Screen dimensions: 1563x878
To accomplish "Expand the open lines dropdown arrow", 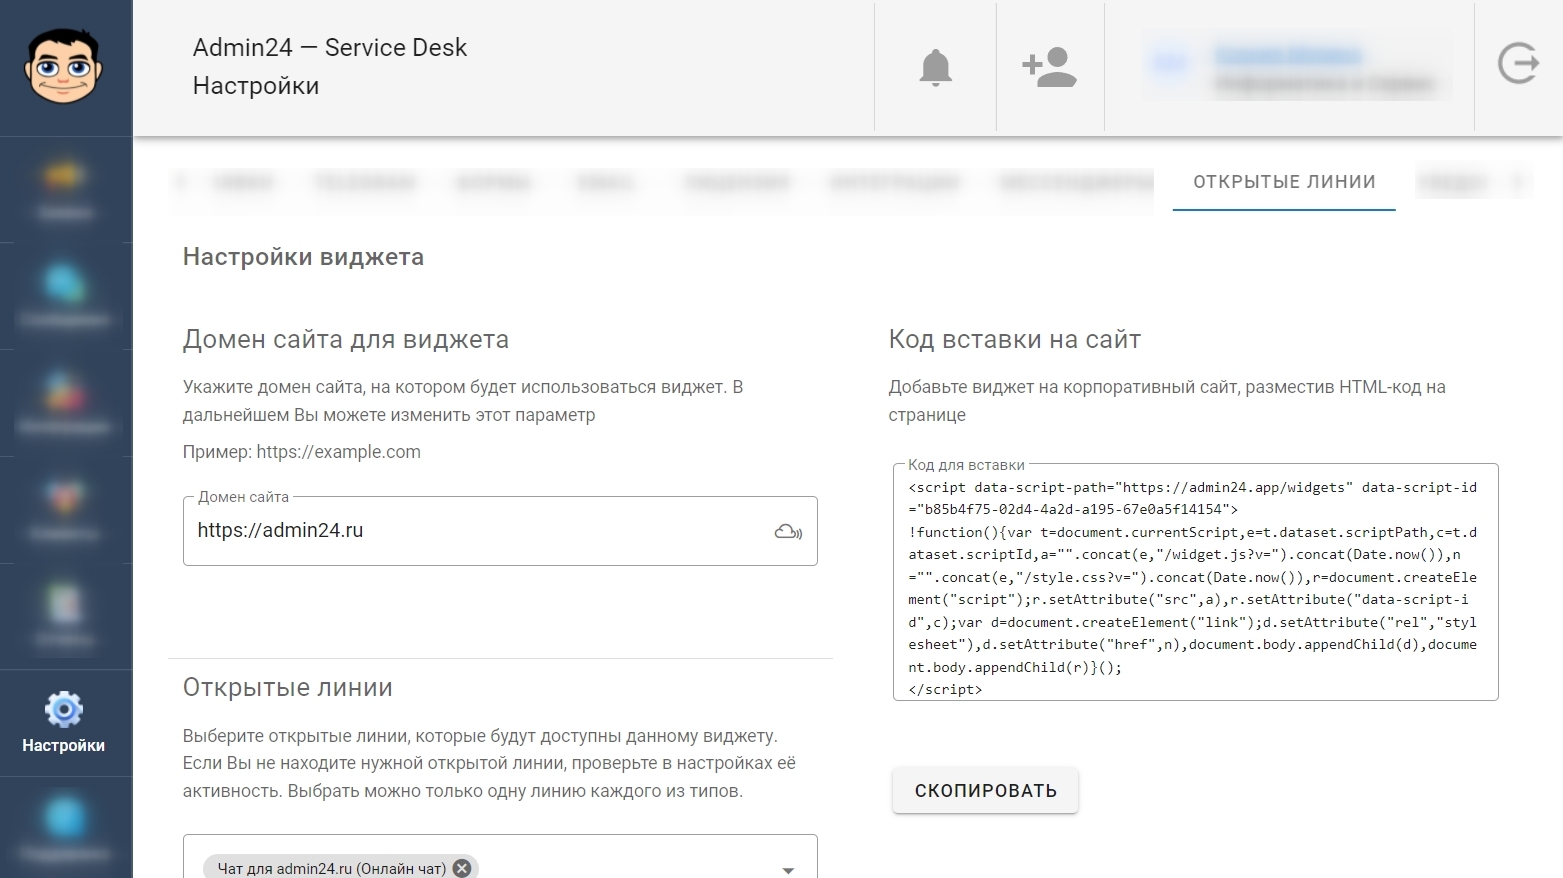I will (788, 870).
